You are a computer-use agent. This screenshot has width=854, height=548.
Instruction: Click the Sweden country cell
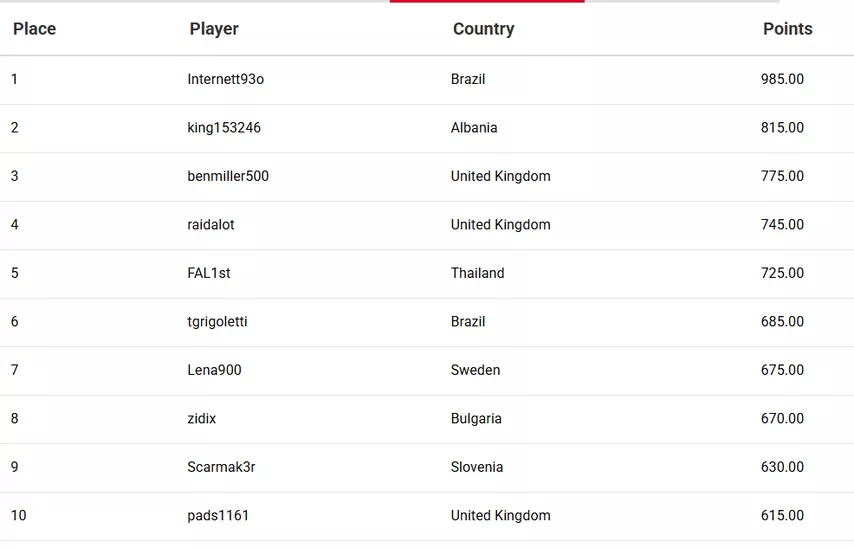click(x=475, y=370)
